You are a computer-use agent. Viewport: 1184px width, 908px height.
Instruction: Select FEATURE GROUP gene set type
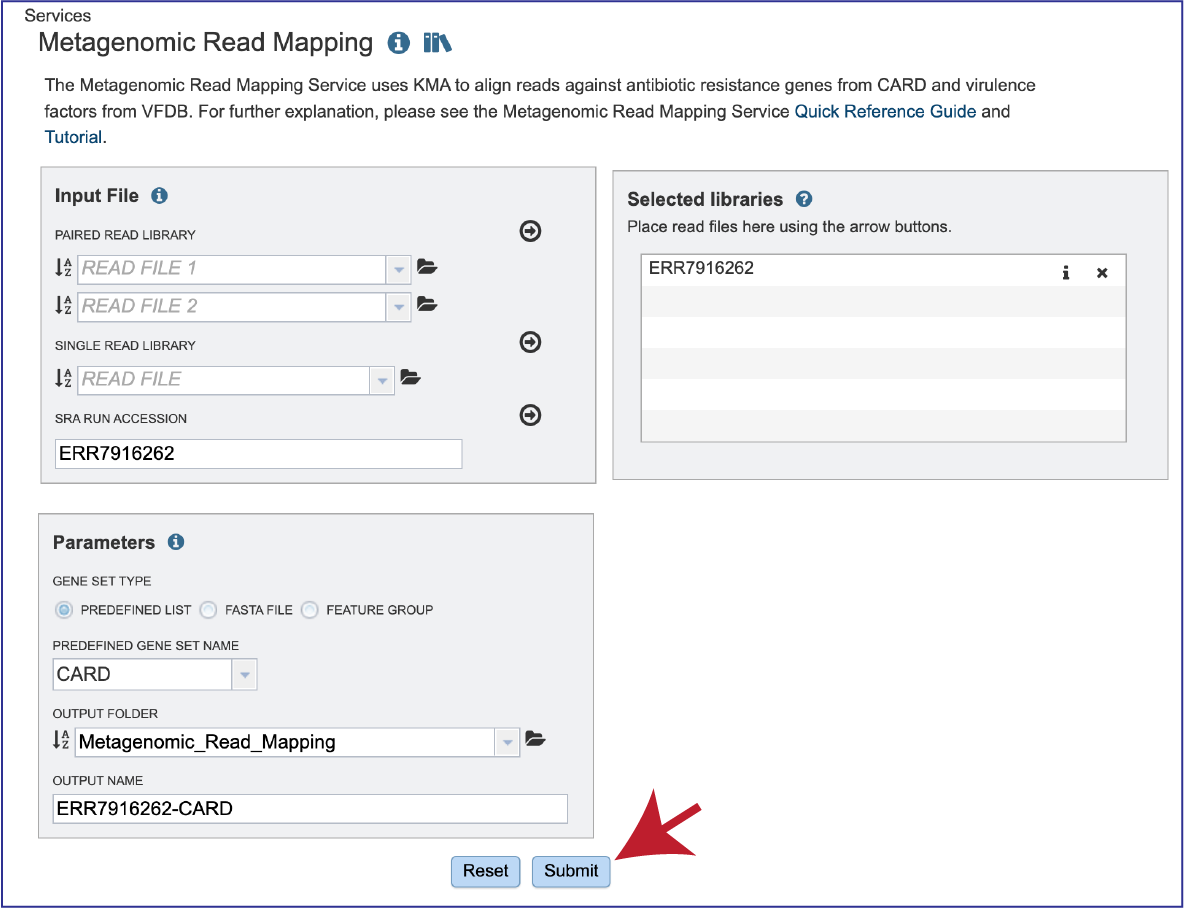310,610
